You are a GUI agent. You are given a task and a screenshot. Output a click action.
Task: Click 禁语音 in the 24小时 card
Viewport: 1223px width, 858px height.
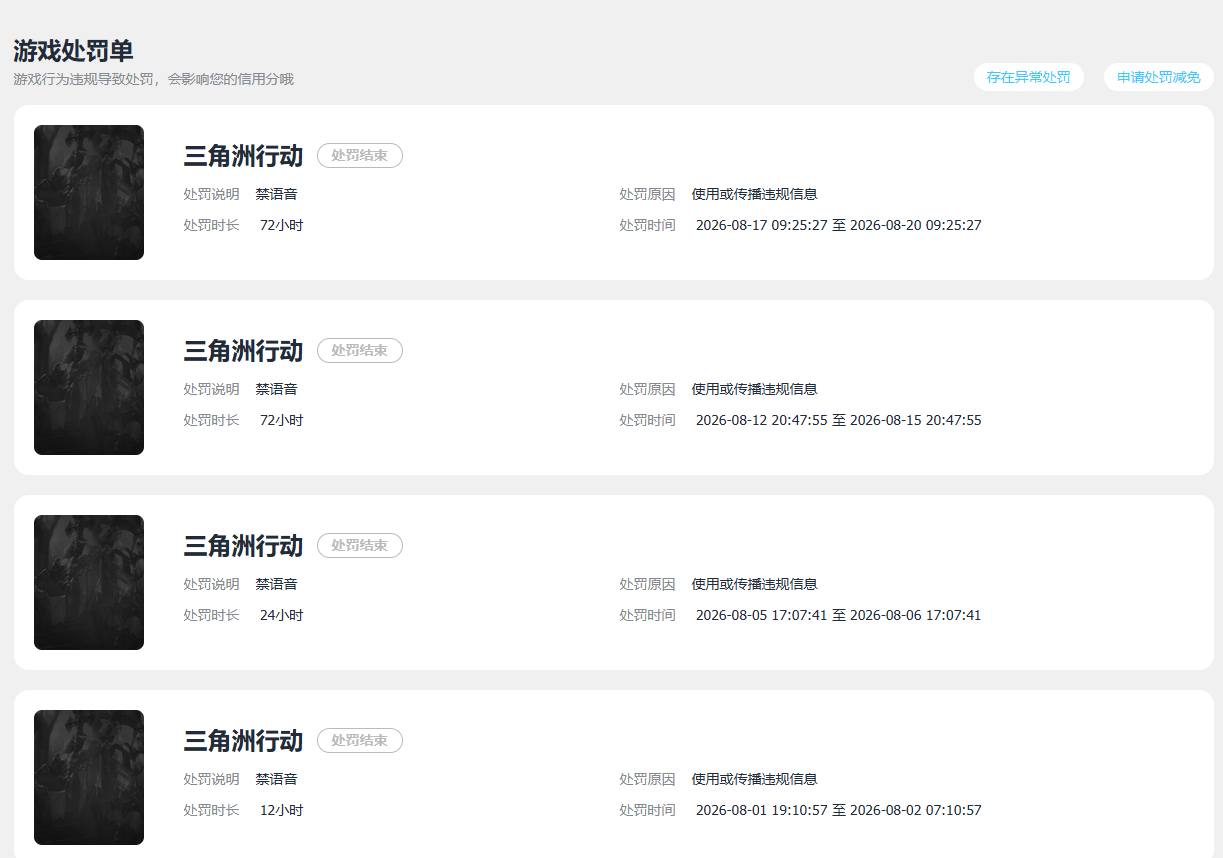pyautogui.click(x=276, y=584)
